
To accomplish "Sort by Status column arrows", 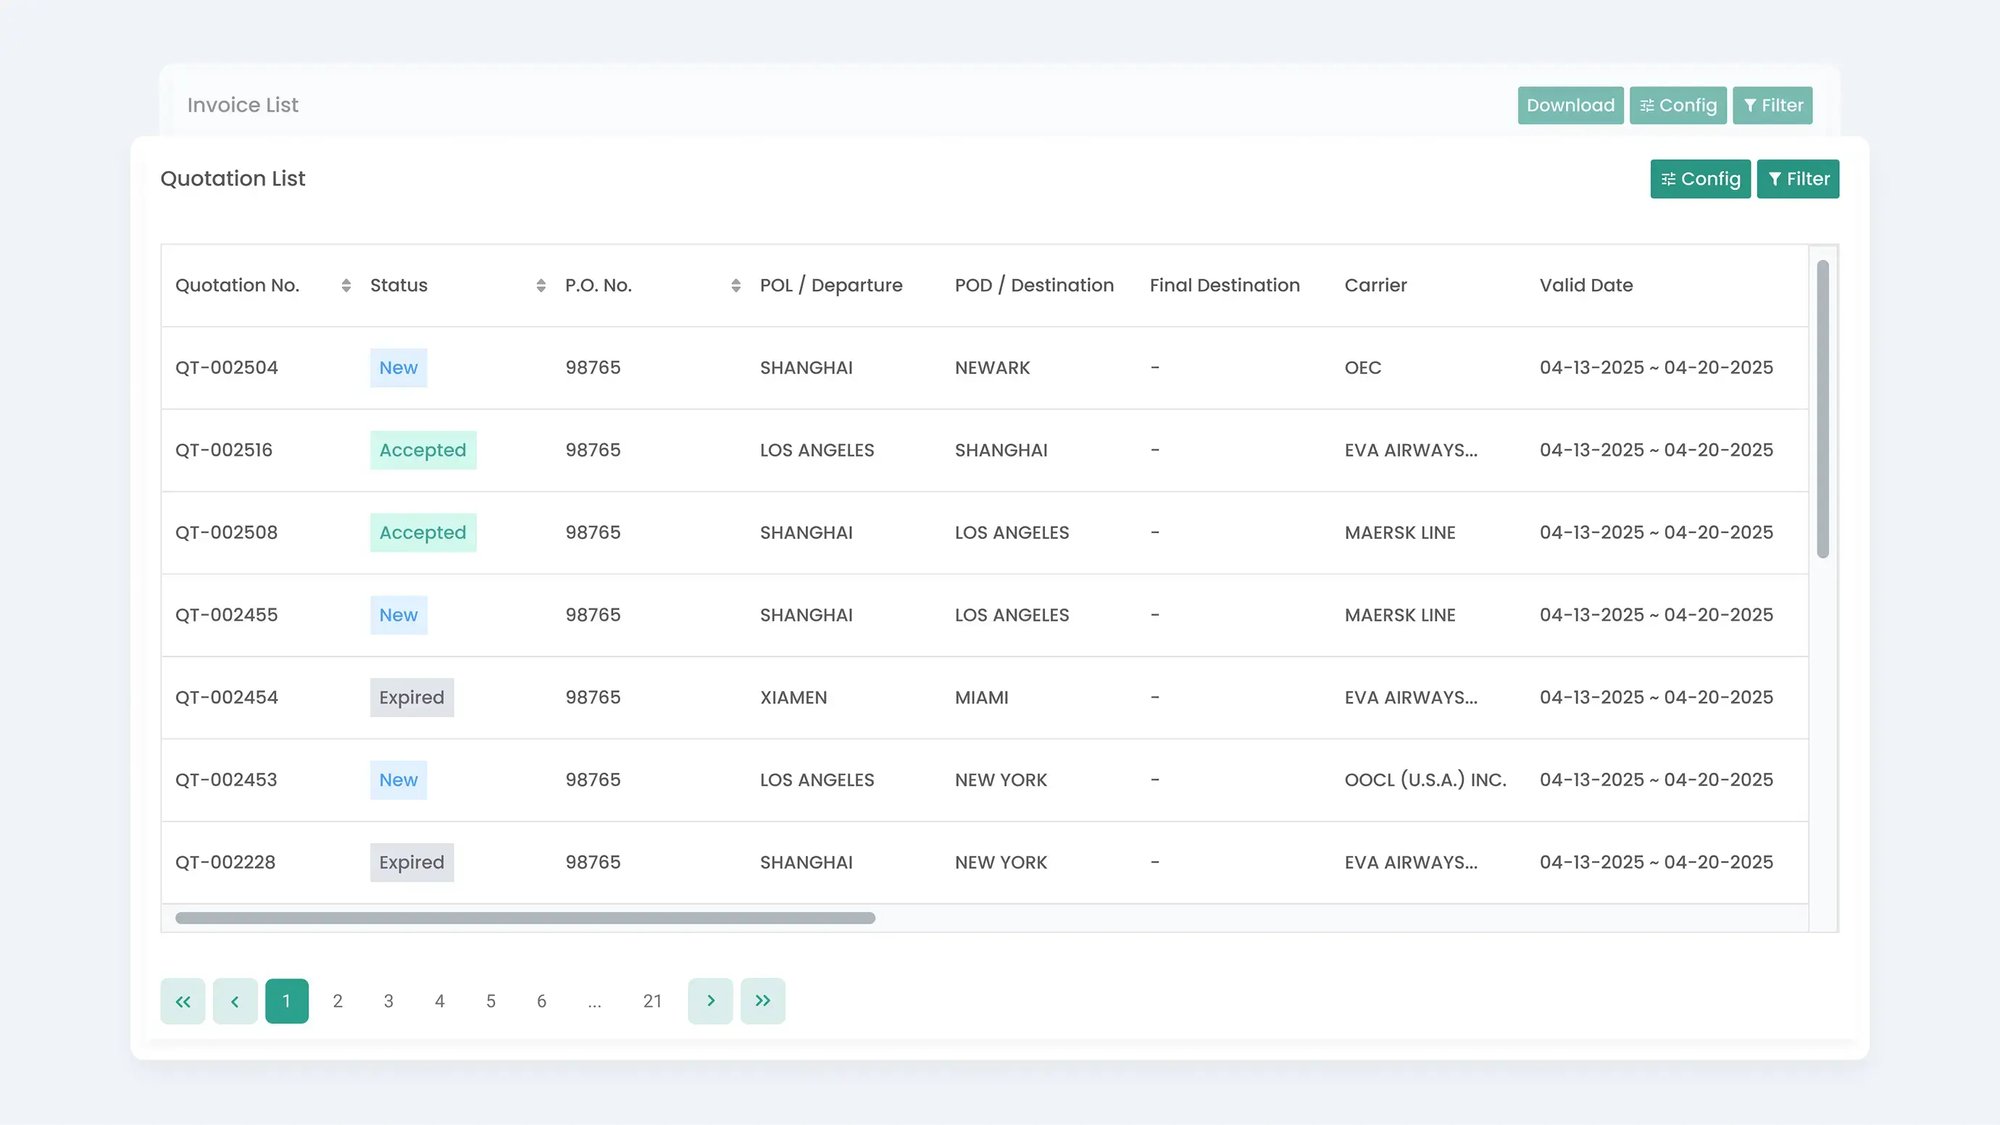I will [541, 286].
